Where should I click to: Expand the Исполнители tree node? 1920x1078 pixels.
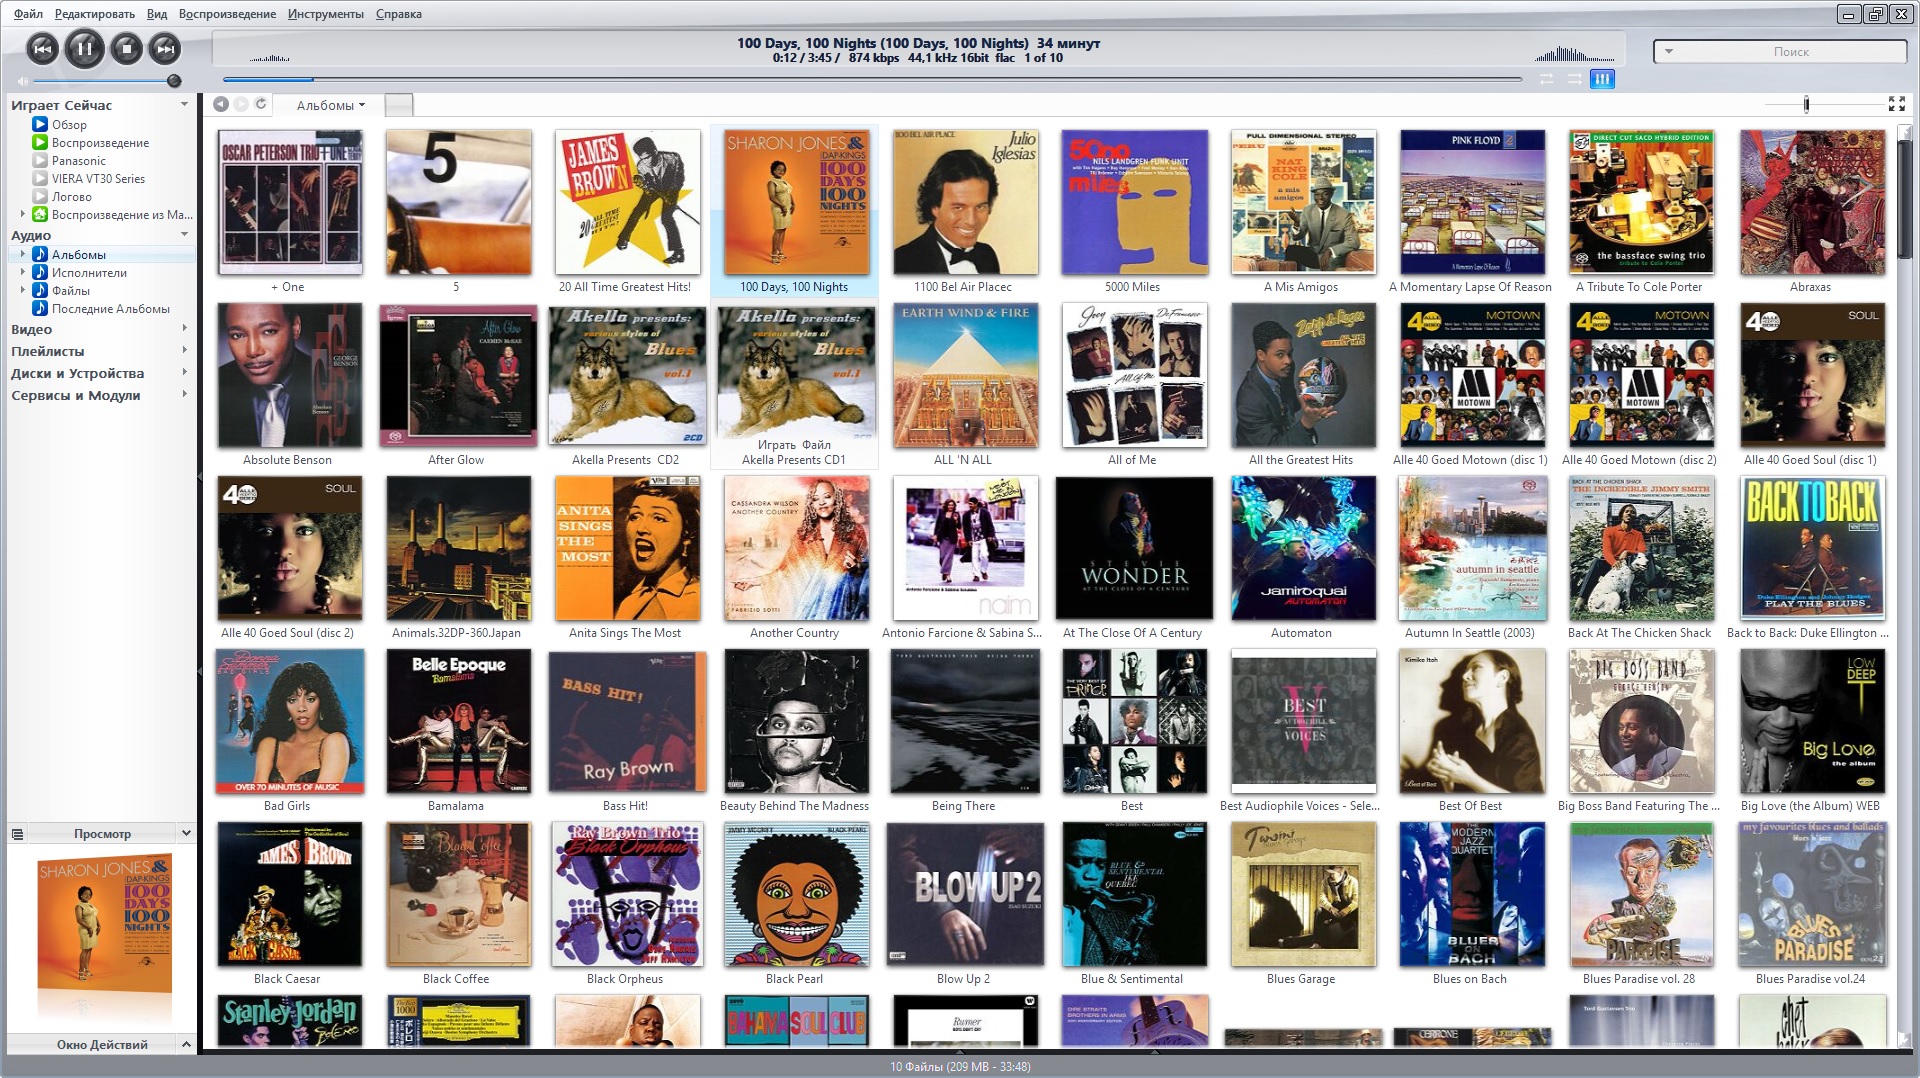click(x=23, y=272)
